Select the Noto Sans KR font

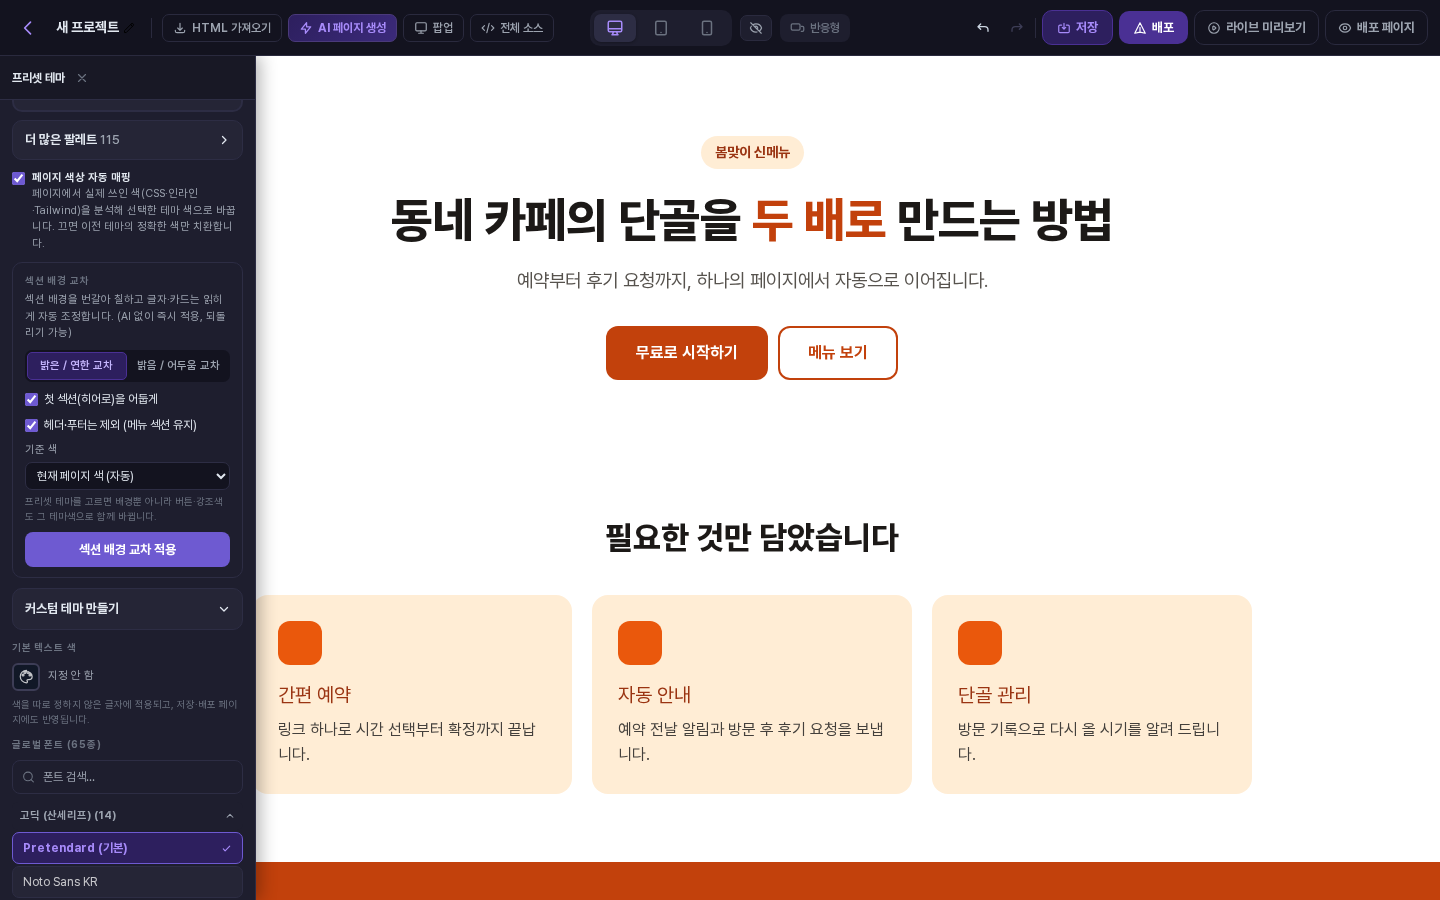tap(127, 882)
